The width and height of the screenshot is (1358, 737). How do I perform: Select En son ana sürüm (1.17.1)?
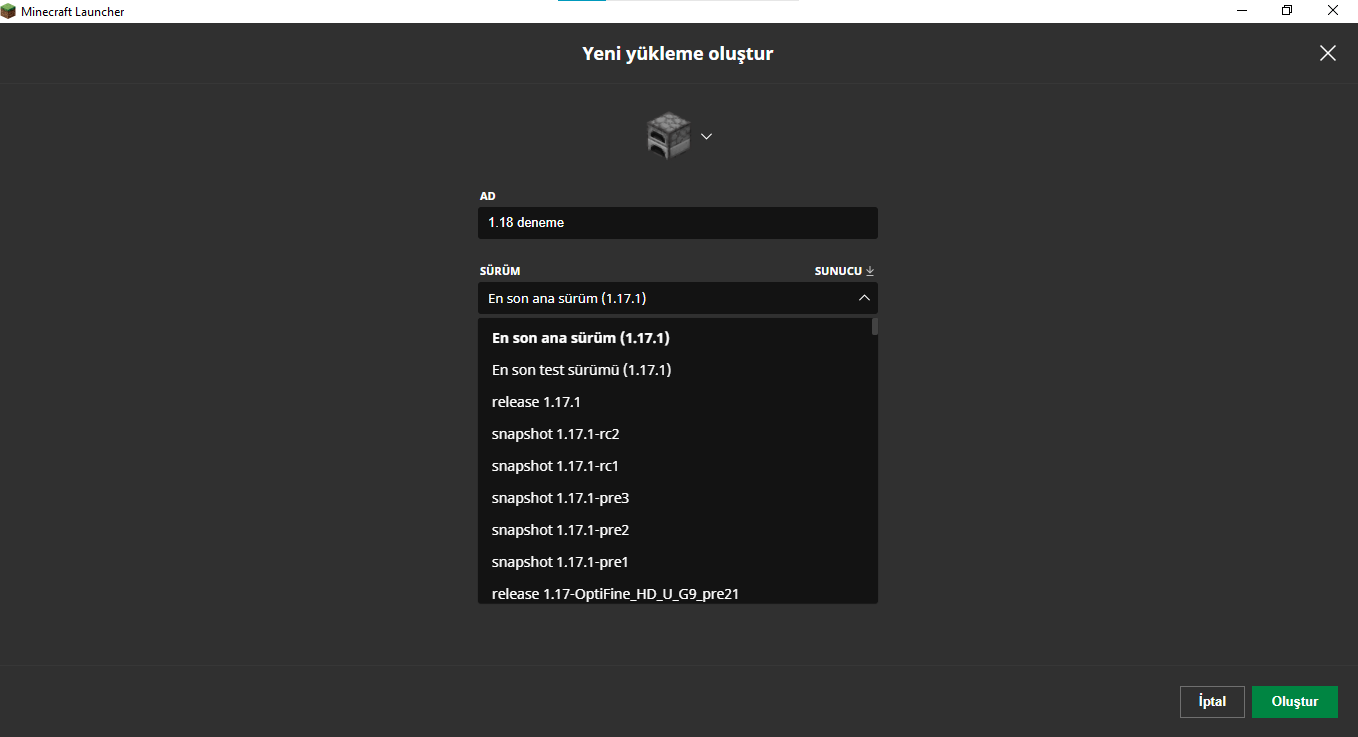pyautogui.click(x=678, y=338)
